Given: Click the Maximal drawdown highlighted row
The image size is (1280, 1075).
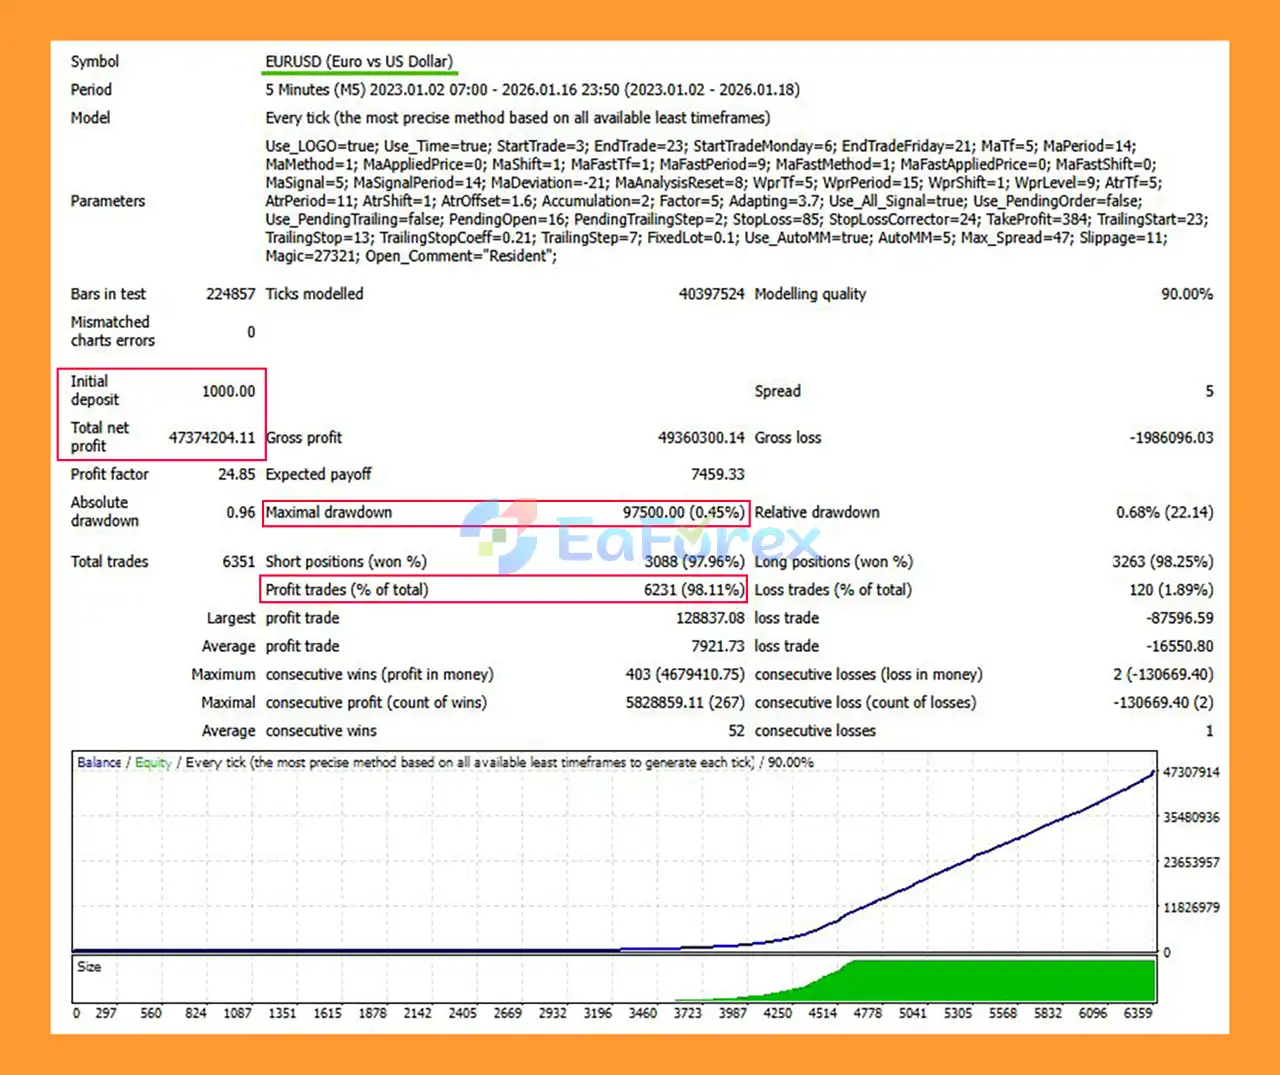Looking at the screenshot, I should (505, 513).
